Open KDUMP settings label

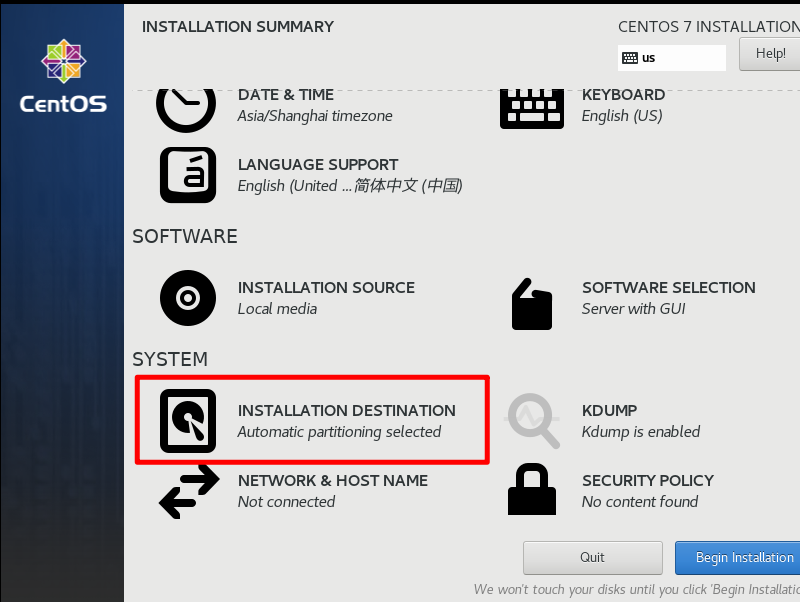coord(609,411)
